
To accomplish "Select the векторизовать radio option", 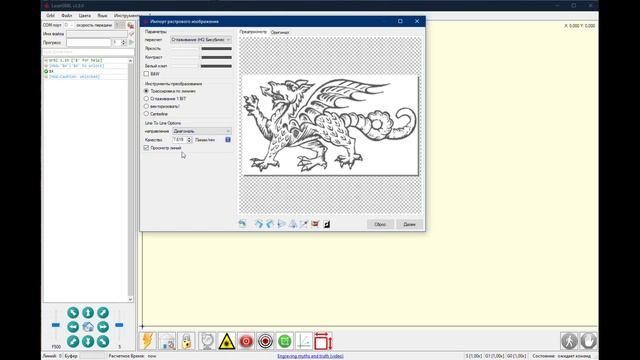I will (x=146, y=106).
